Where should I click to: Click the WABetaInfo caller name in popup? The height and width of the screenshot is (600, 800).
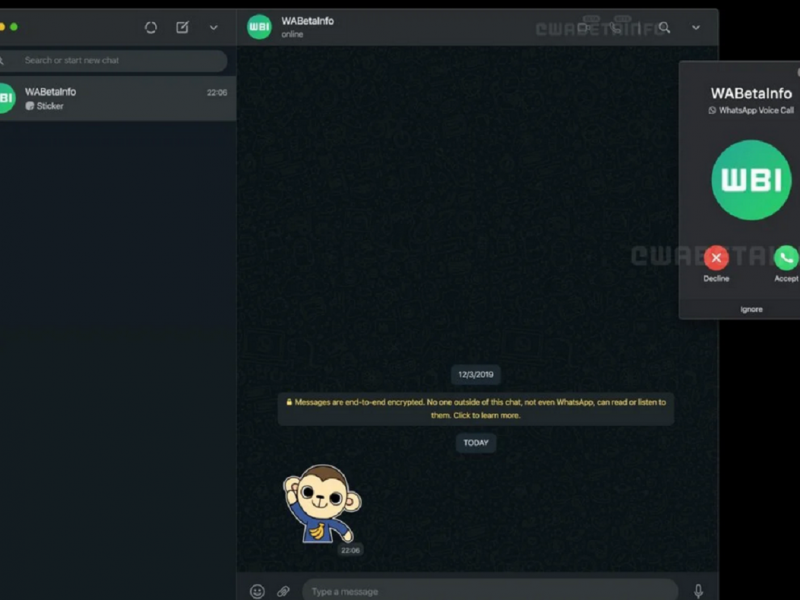(x=751, y=93)
